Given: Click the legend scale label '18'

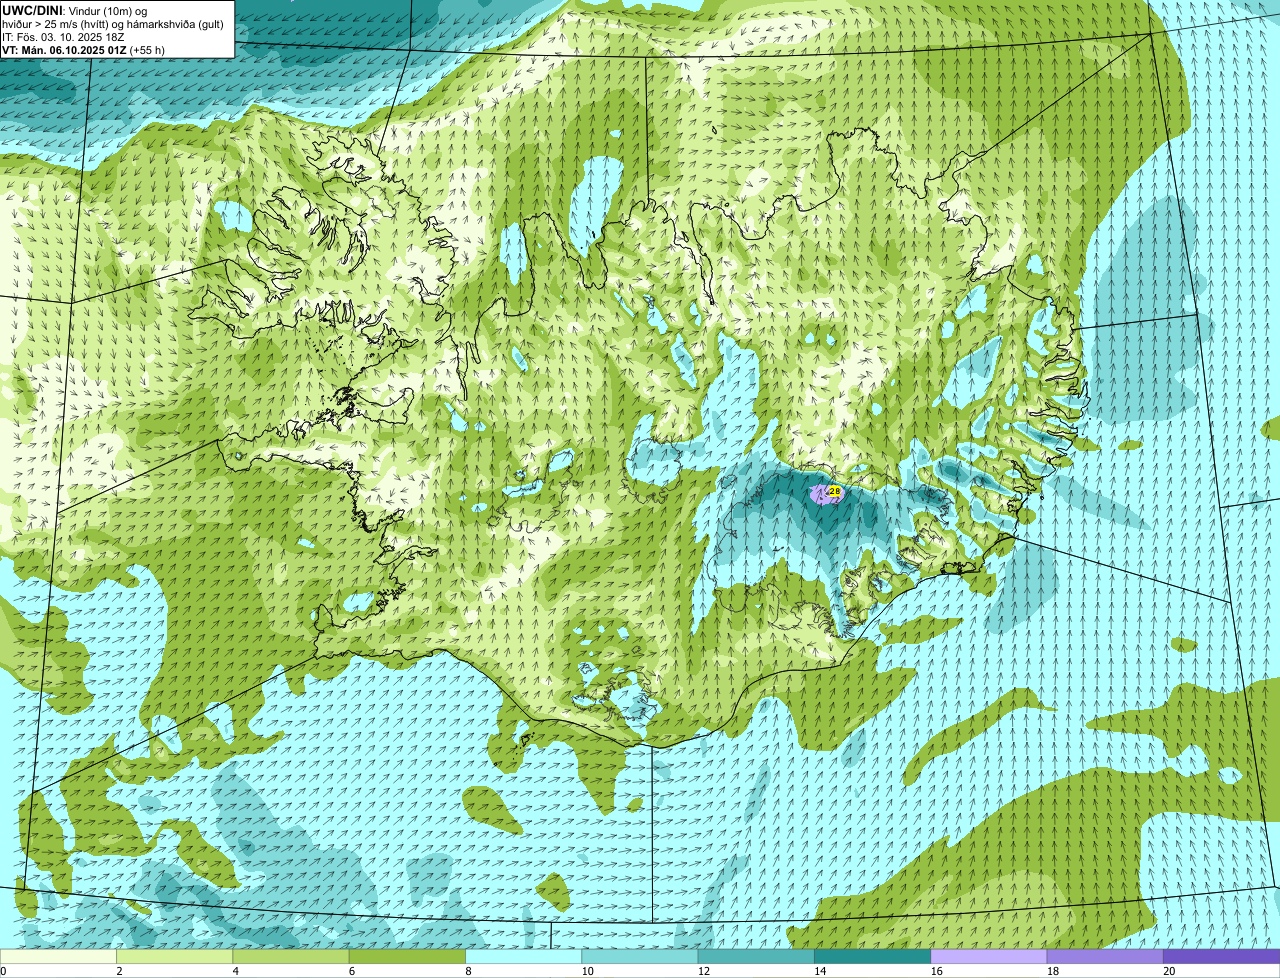Looking at the screenshot, I should [1052, 971].
